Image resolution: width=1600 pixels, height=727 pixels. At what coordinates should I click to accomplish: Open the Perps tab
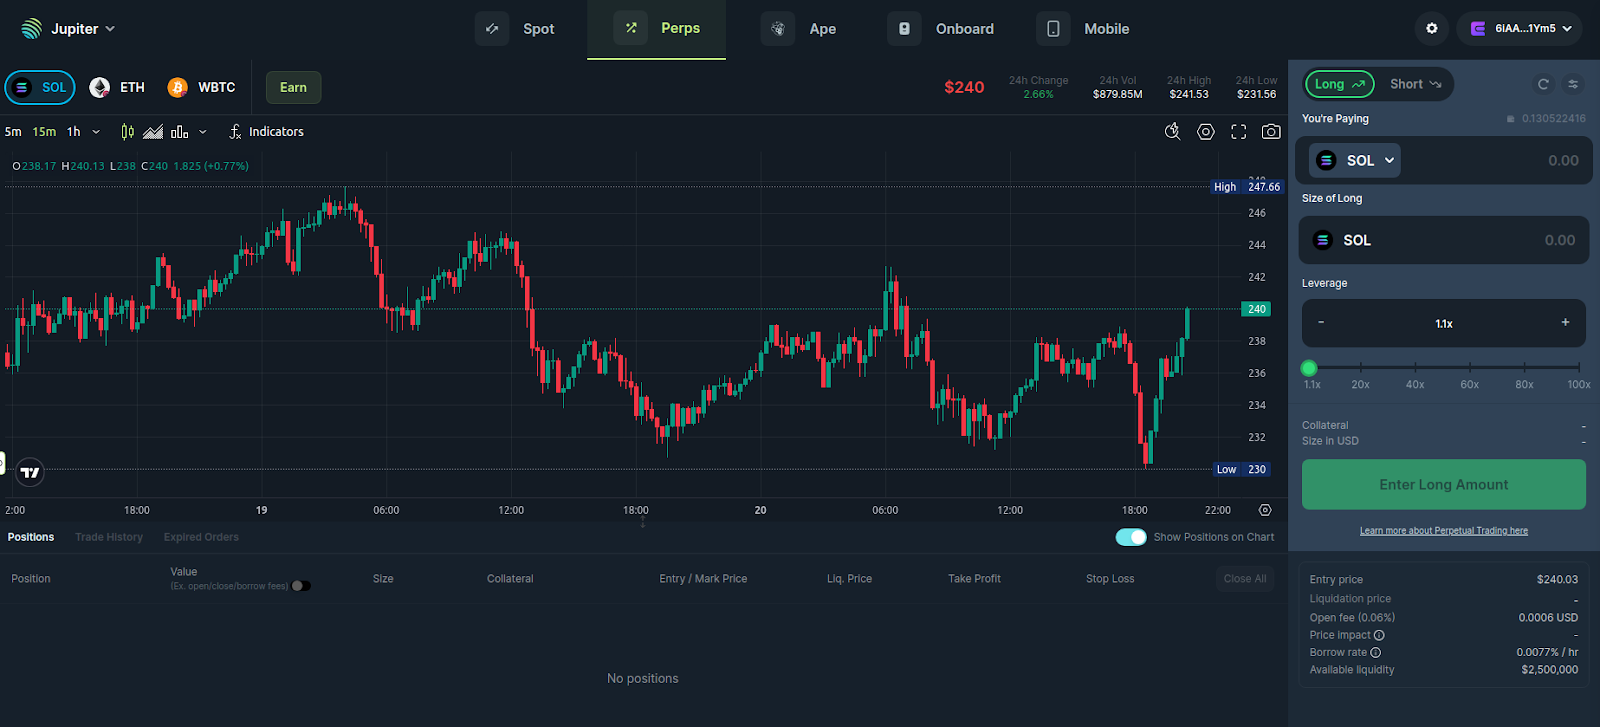[x=657, y=29]
